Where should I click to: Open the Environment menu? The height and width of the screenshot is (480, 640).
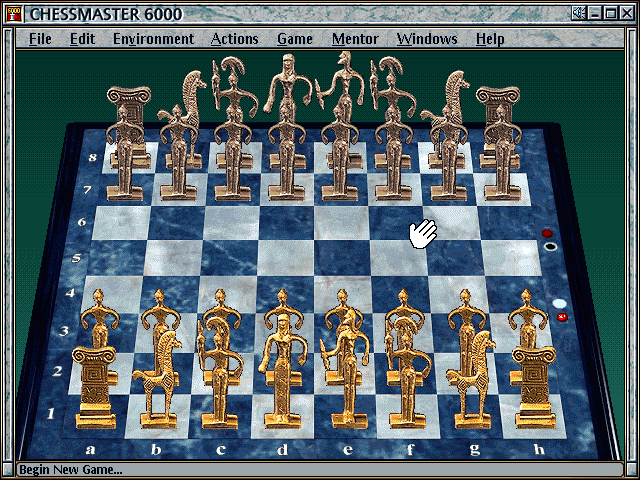pyautogui.click(x=153, y=39)
